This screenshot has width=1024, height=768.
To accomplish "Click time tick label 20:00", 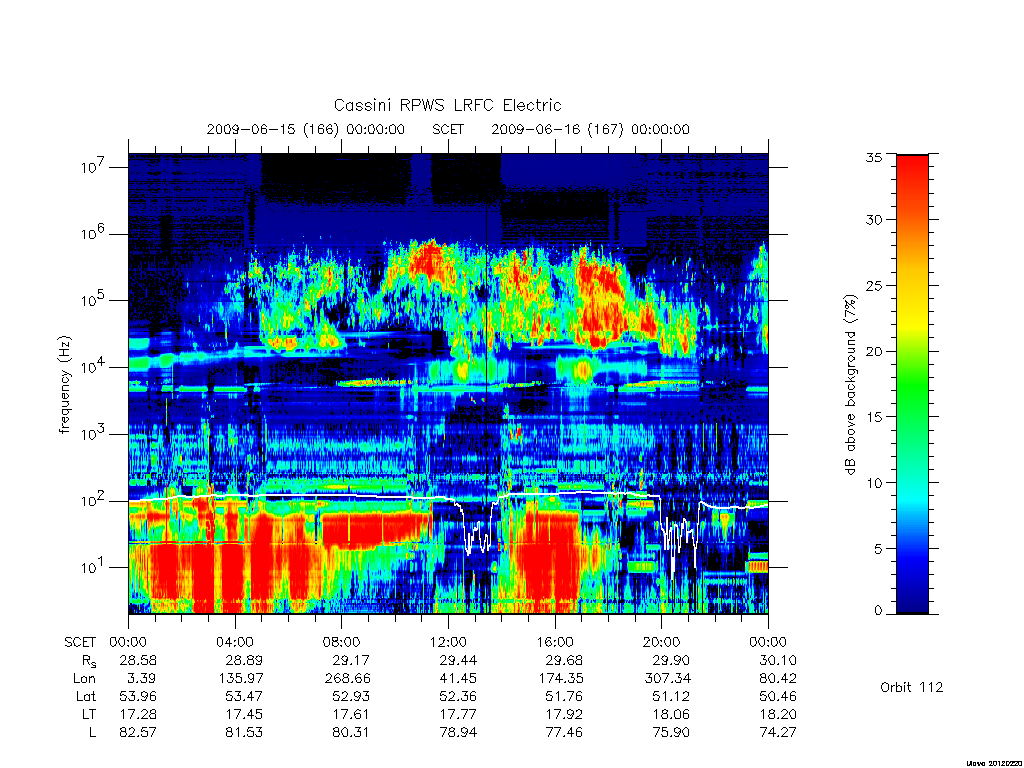I will (x=662, y=643).
